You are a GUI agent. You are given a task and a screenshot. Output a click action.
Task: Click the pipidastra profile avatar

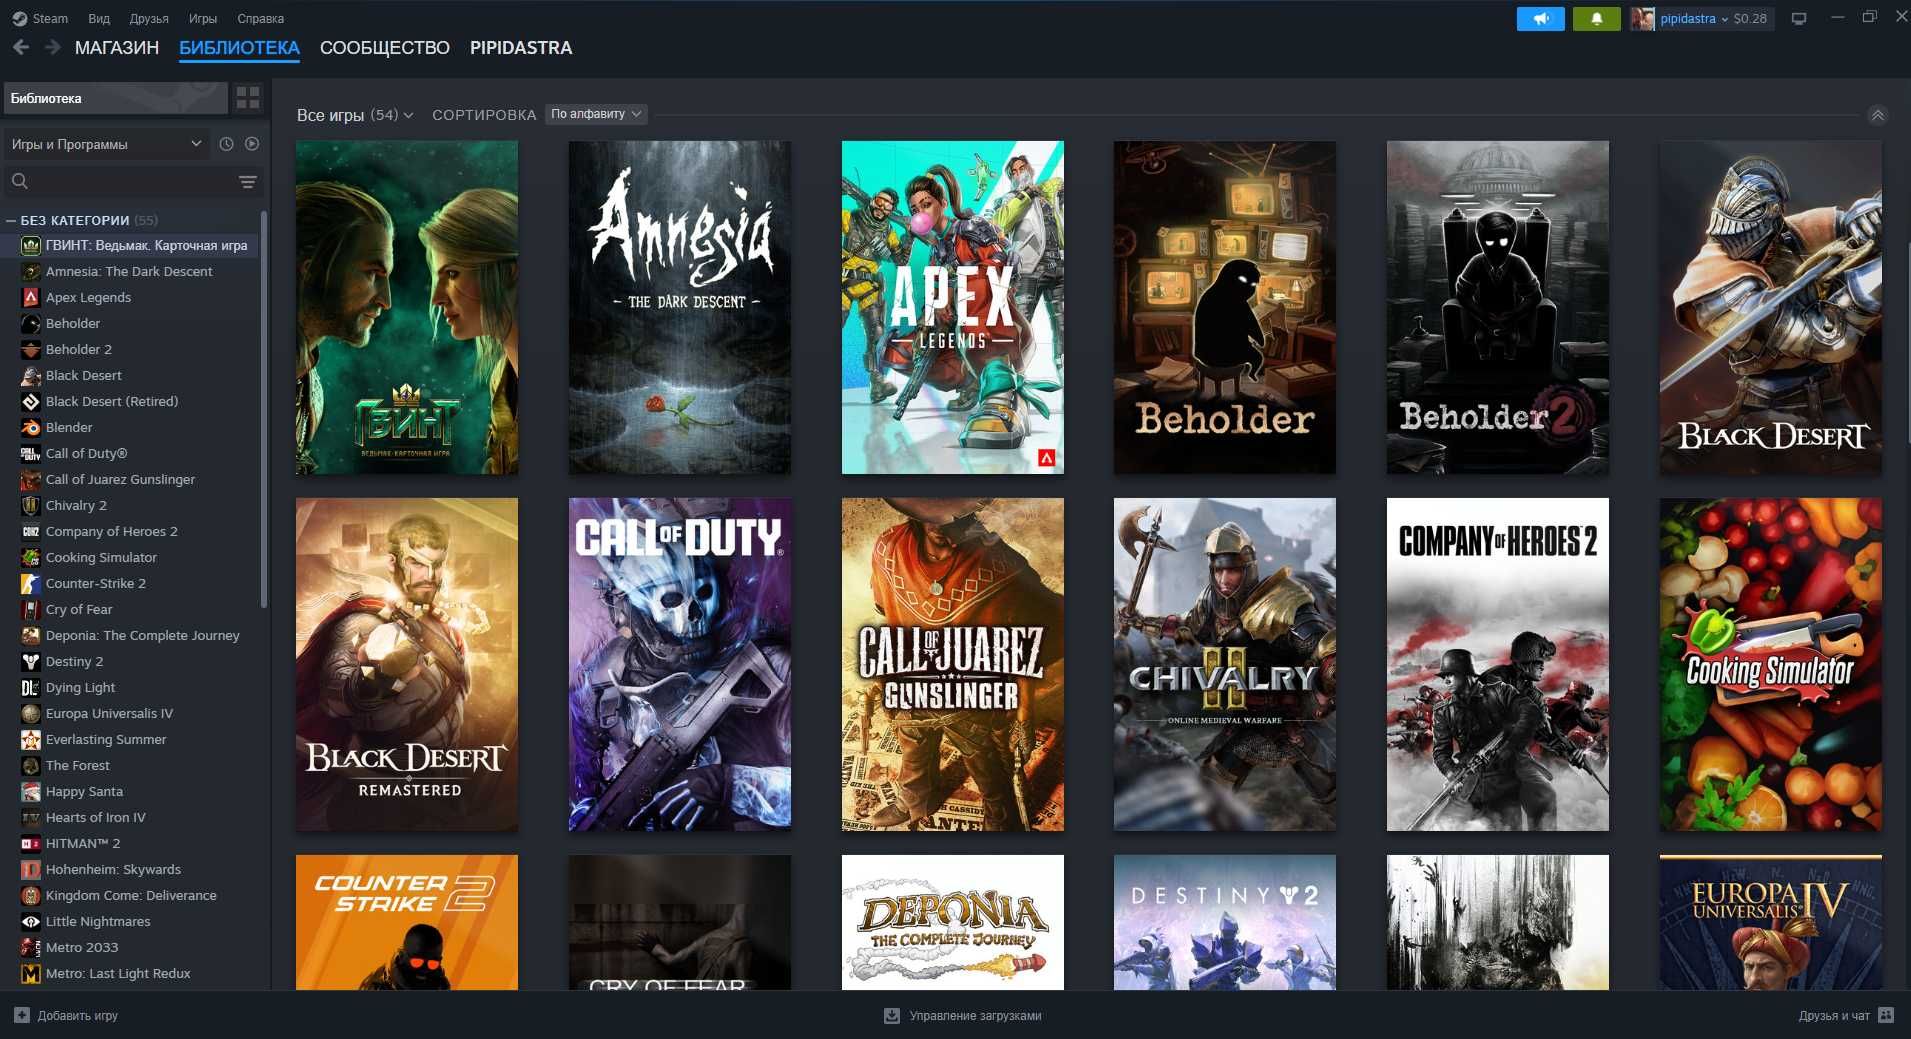tap(1642, 18)
